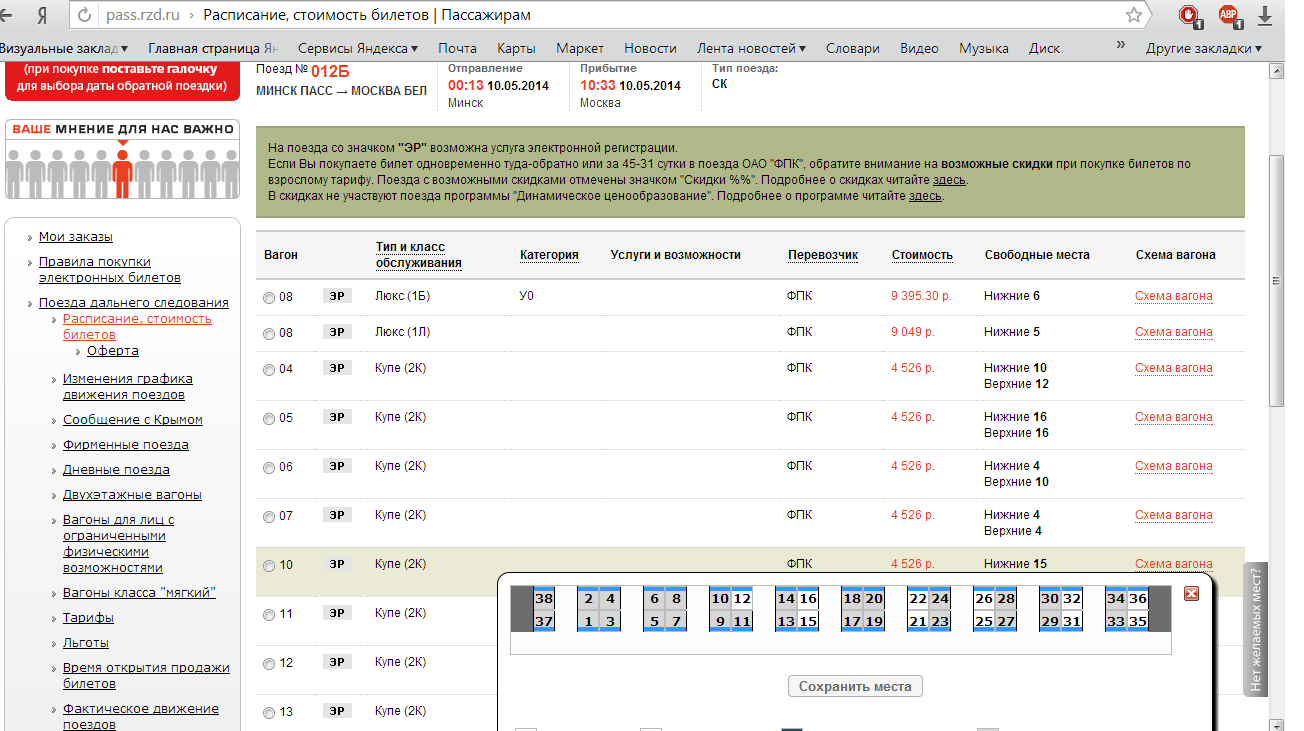Select the wagon 05 Купе radio button
1304x731 pixels.
click(268, 419)
